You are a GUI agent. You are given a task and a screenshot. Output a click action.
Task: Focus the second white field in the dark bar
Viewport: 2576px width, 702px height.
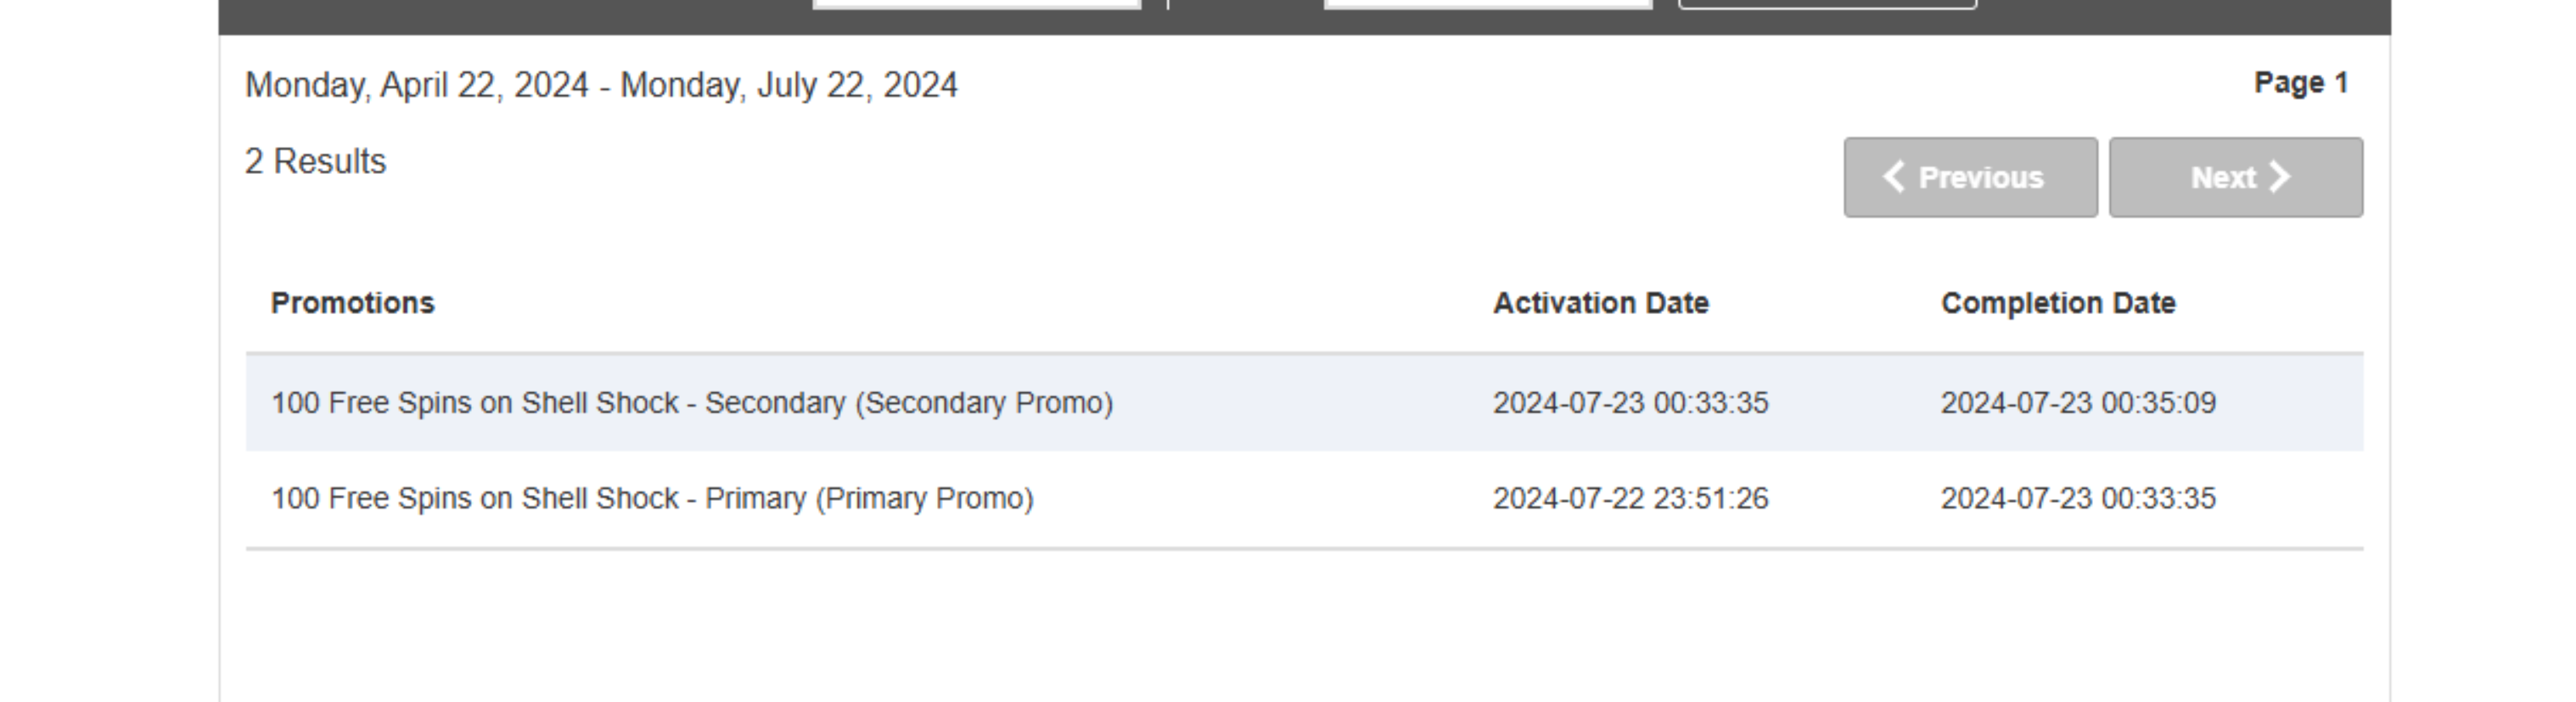click(x=1487, y=4)
